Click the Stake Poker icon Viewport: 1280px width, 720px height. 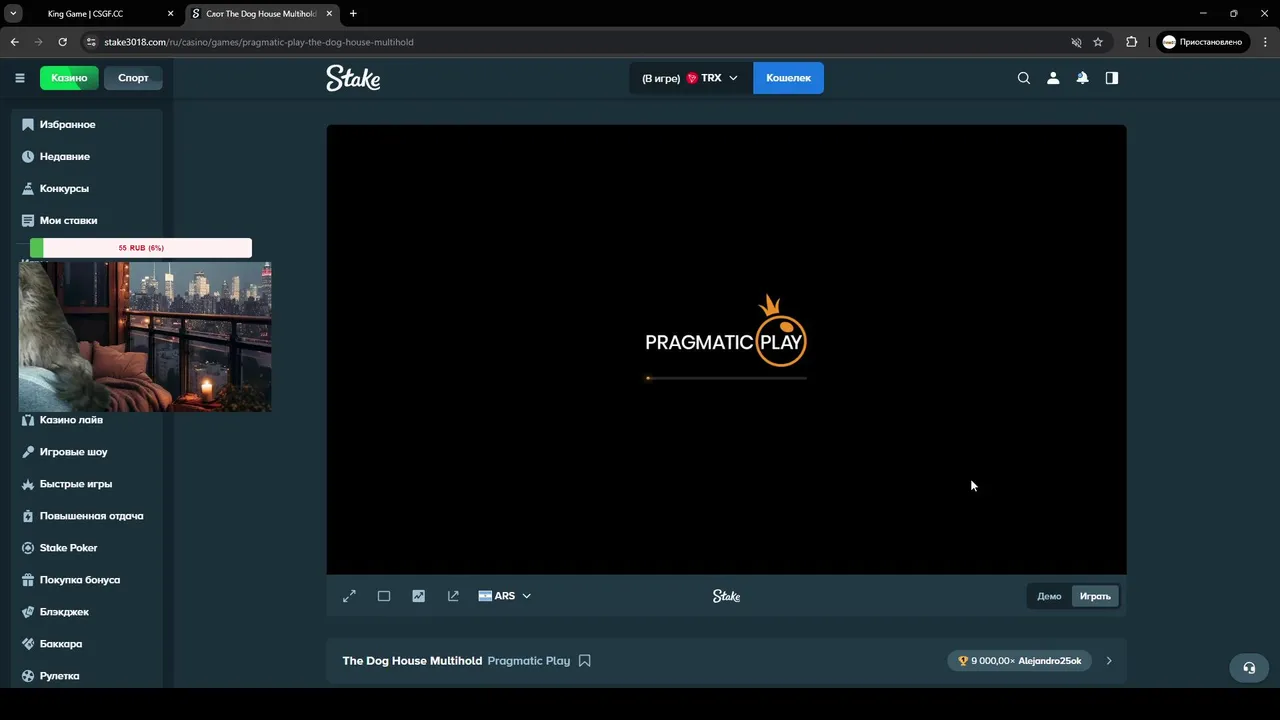(x=28, y=548)
